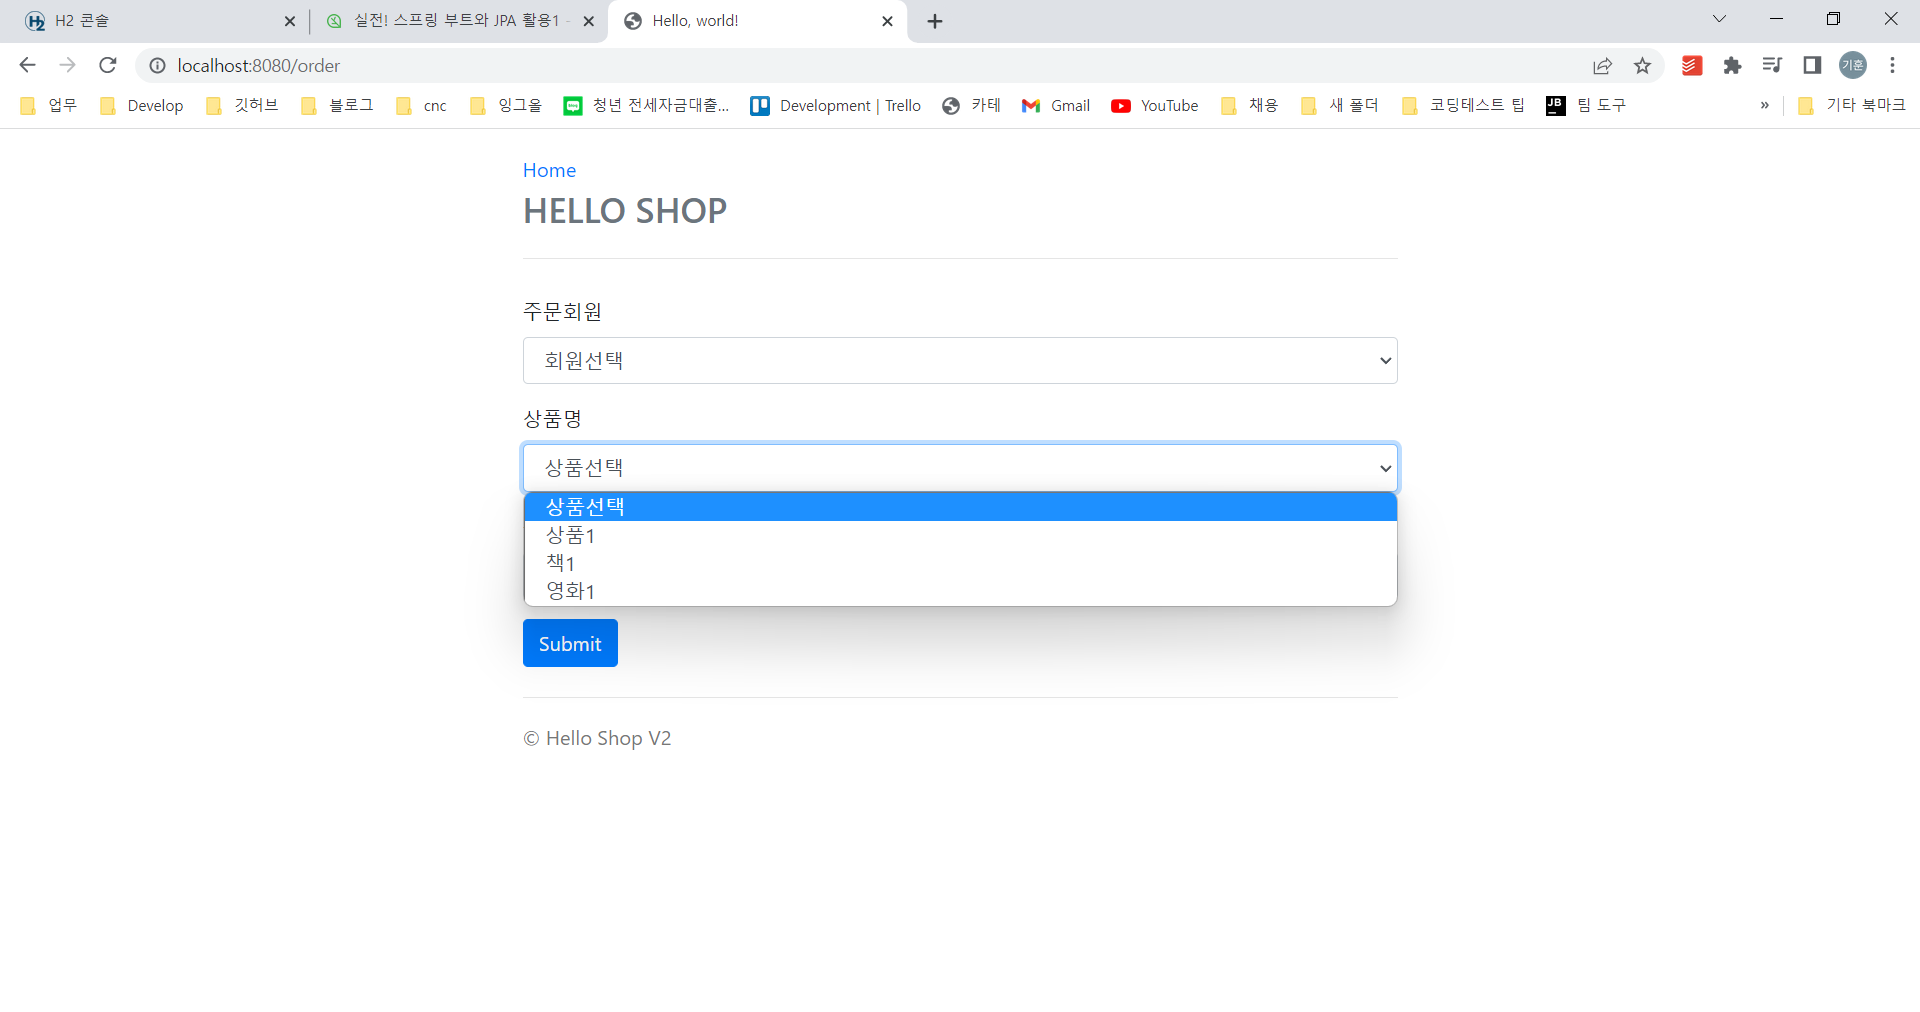Open the 회원선택 member dropdown

960,360
